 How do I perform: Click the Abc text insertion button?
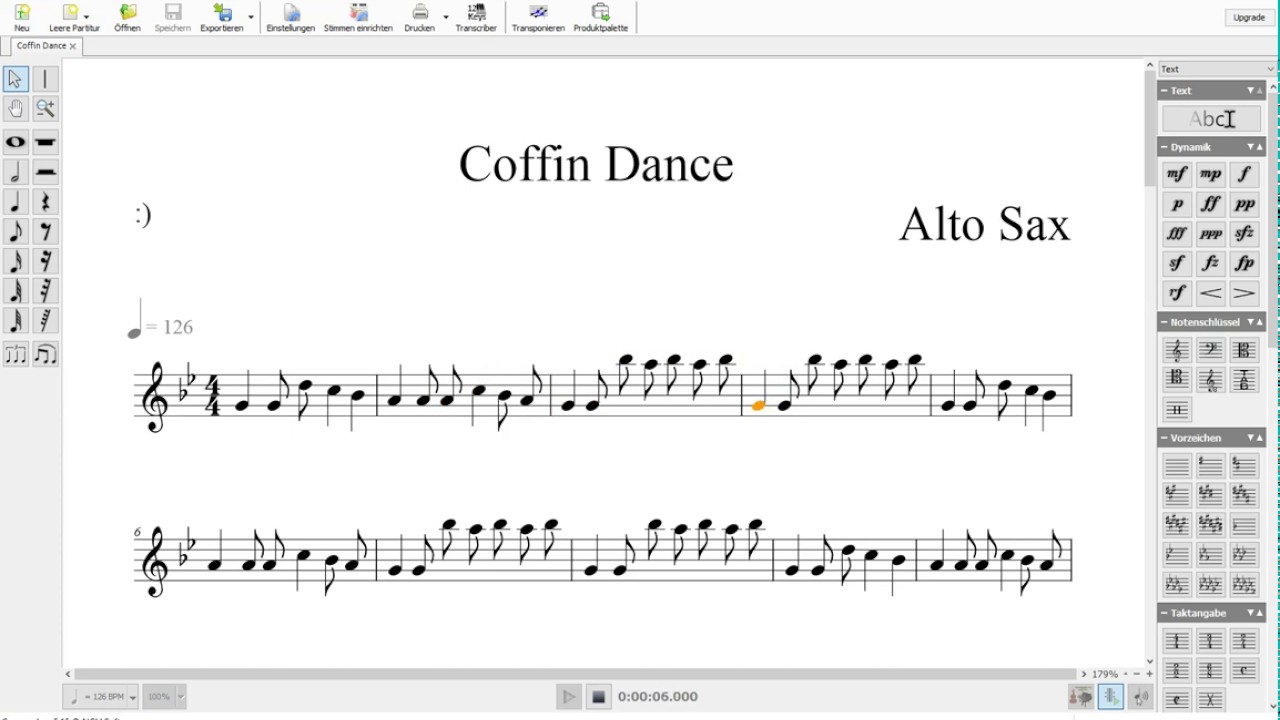1211,119
